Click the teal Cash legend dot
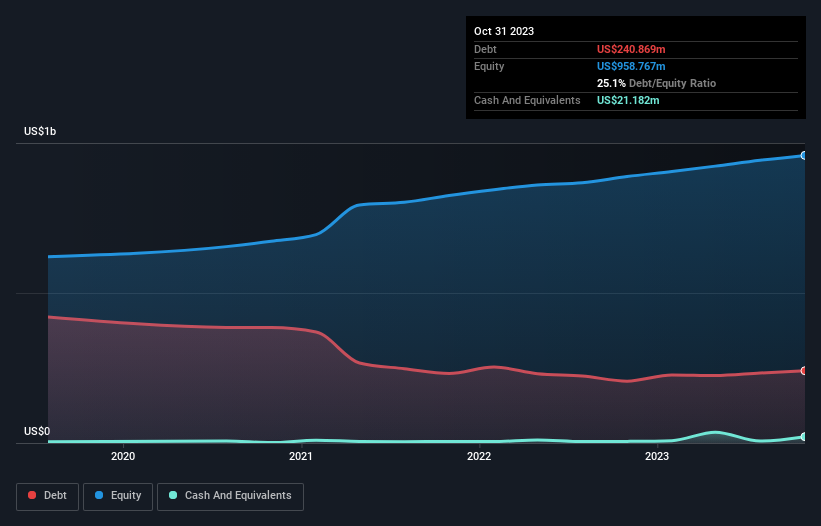The width and height of the screenshot is (821, 526). point(173,495)
